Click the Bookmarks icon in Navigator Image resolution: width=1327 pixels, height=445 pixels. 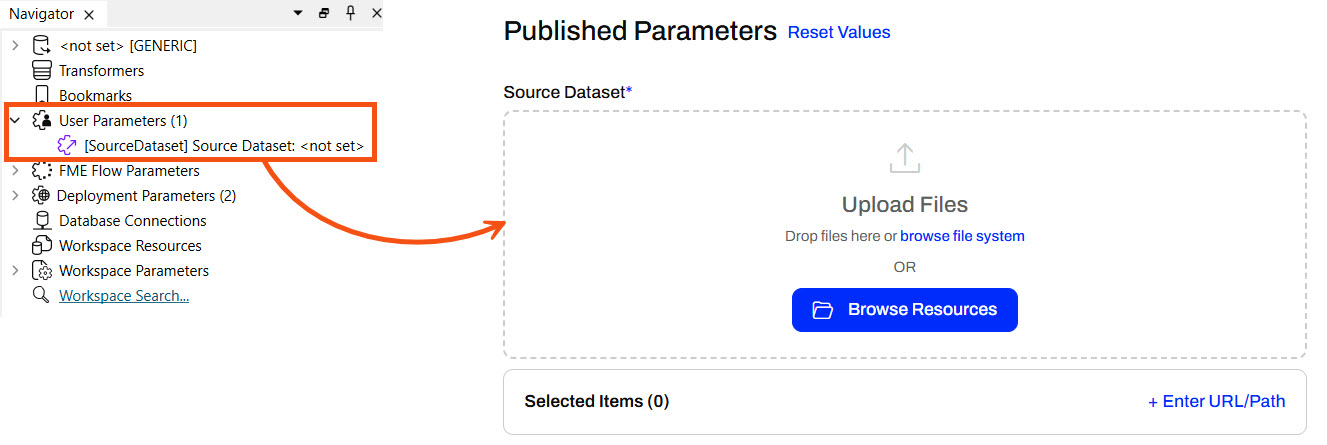42,96
